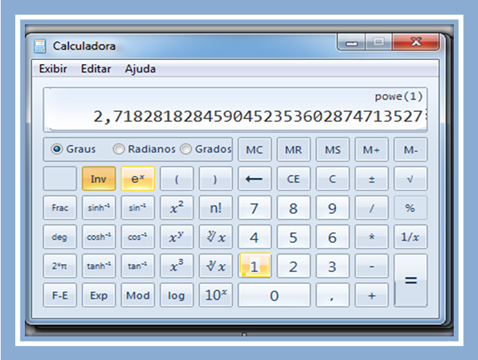Viewport: 478px width, 360px height.
Task: Click the digit 2 key
Action: tap(294, 266)
